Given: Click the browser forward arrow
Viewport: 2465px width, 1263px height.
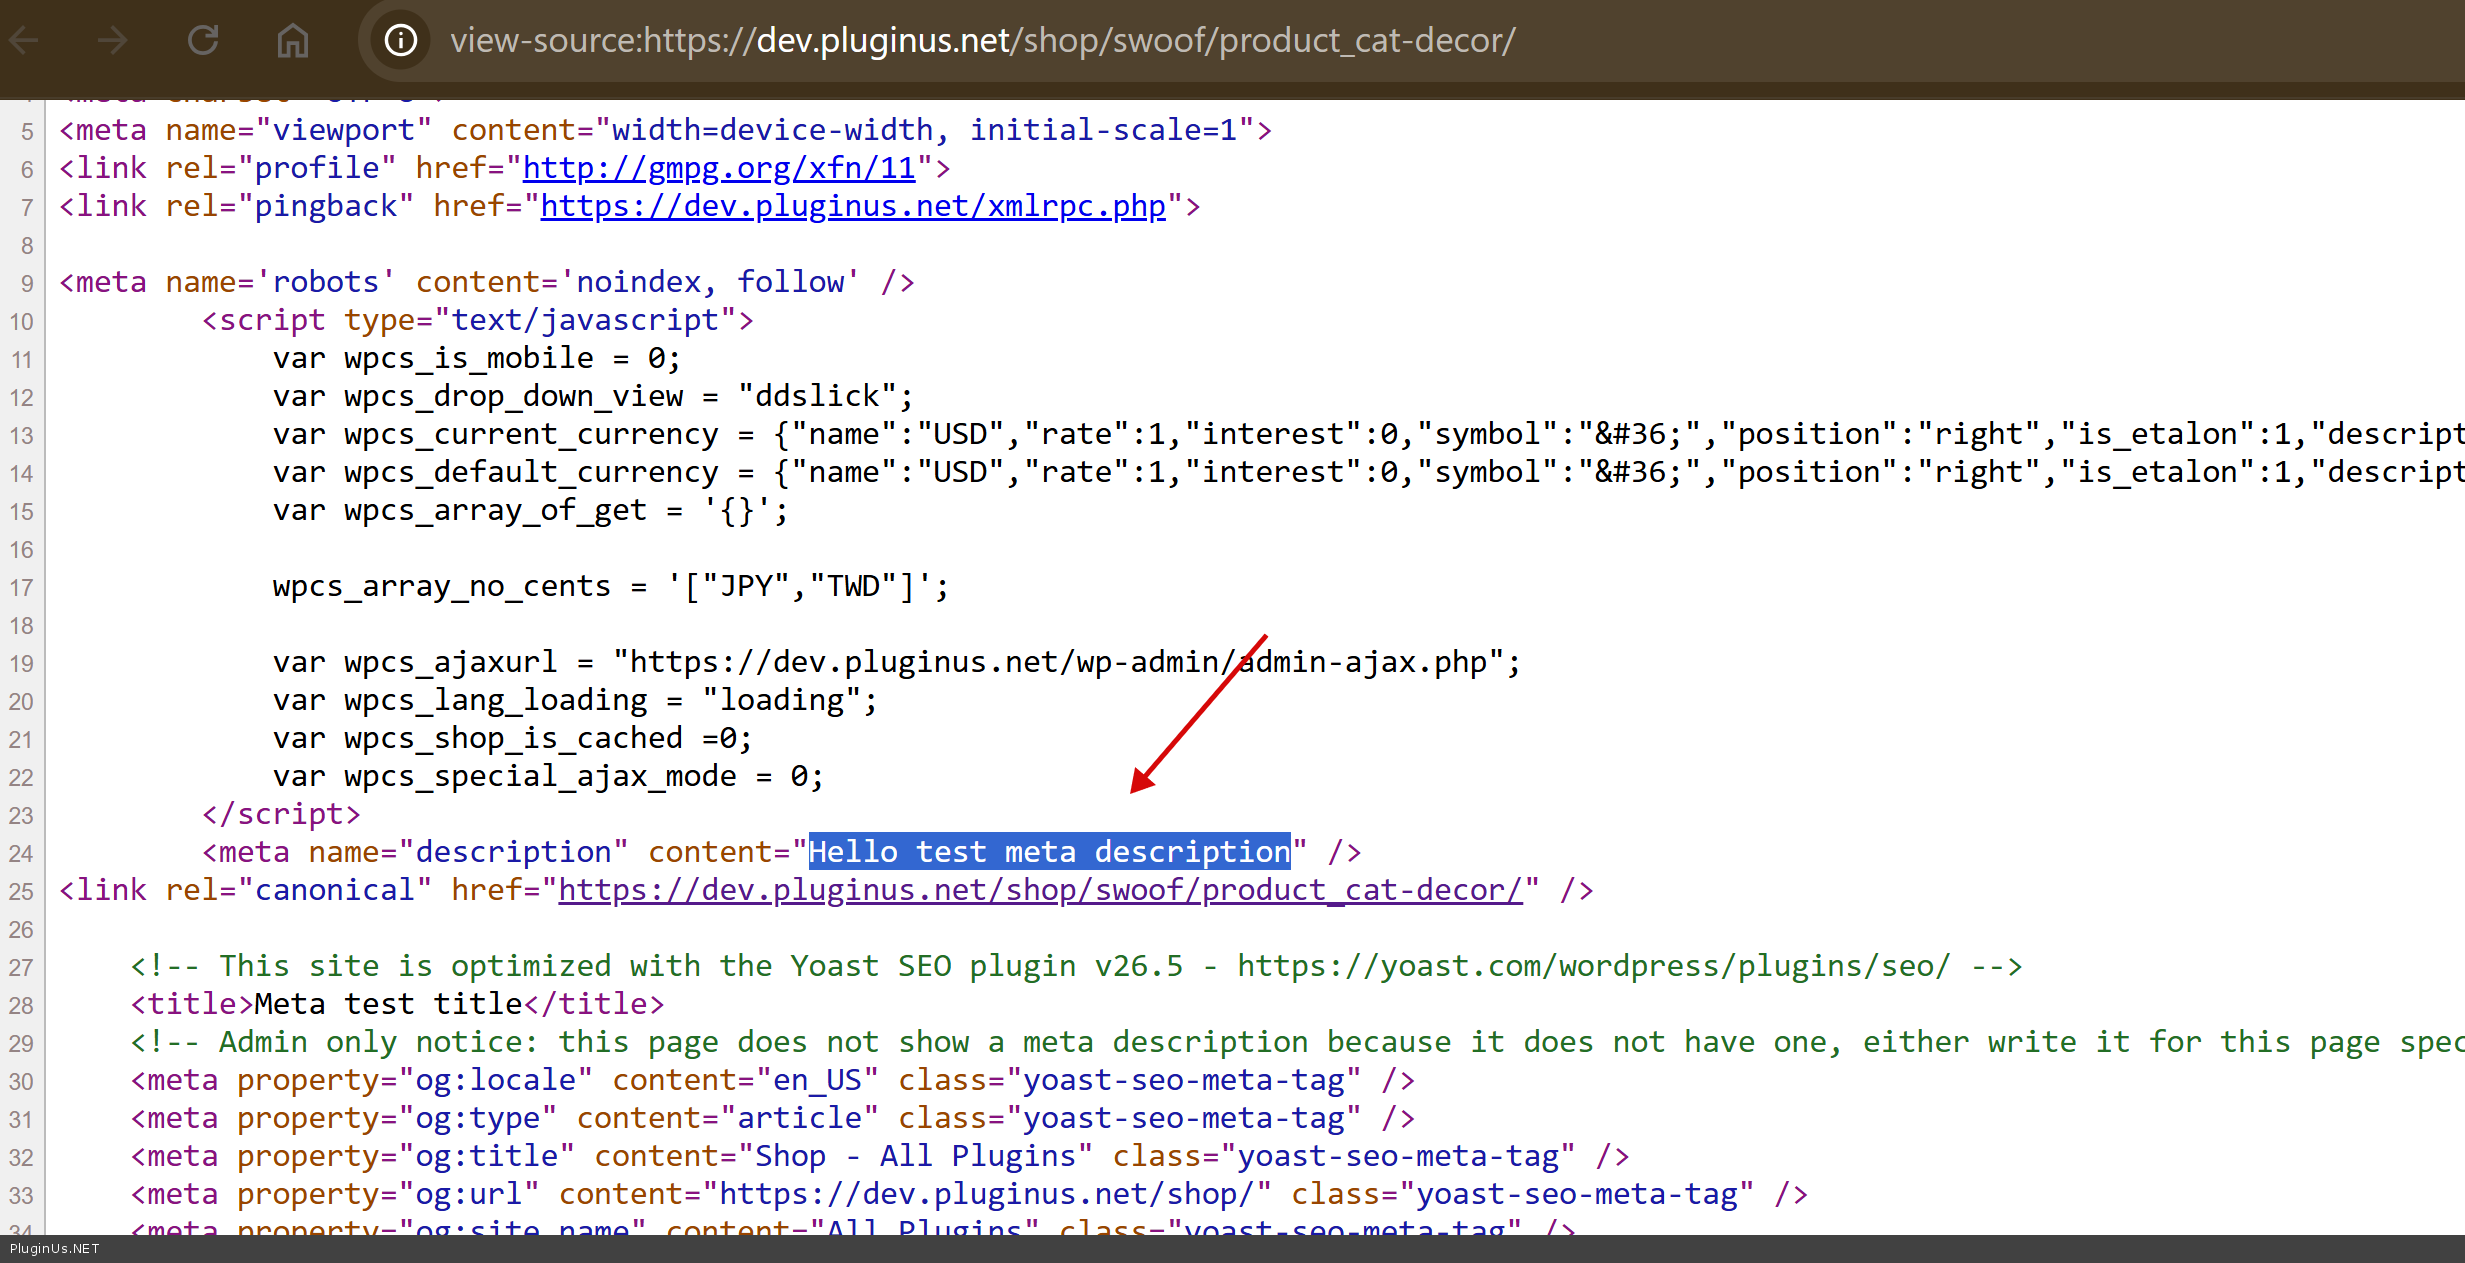Looking at the screenshot, I should [112, 41].
